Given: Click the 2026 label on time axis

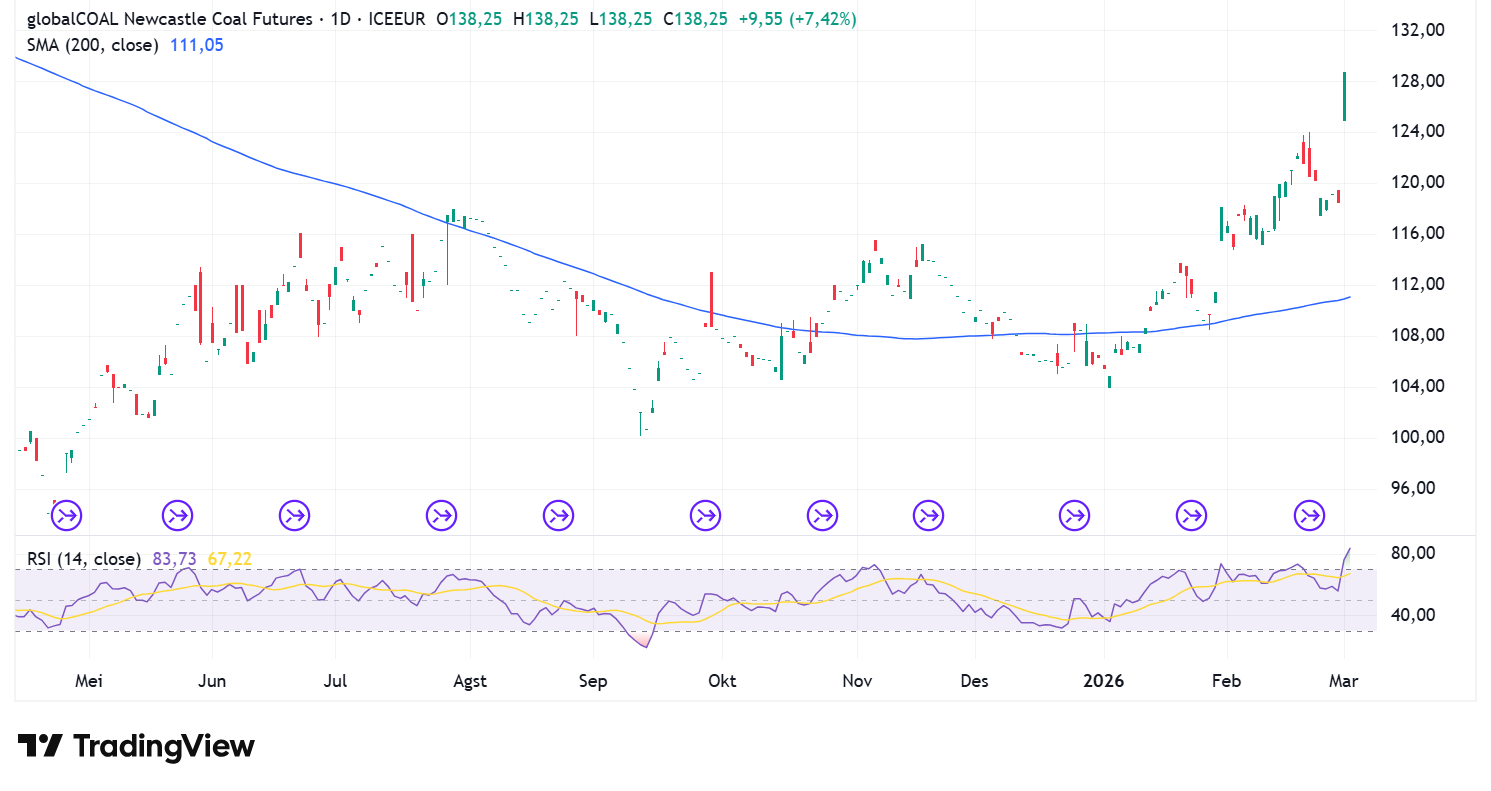Looking at the screenshot, I should tap(1103, 681).
